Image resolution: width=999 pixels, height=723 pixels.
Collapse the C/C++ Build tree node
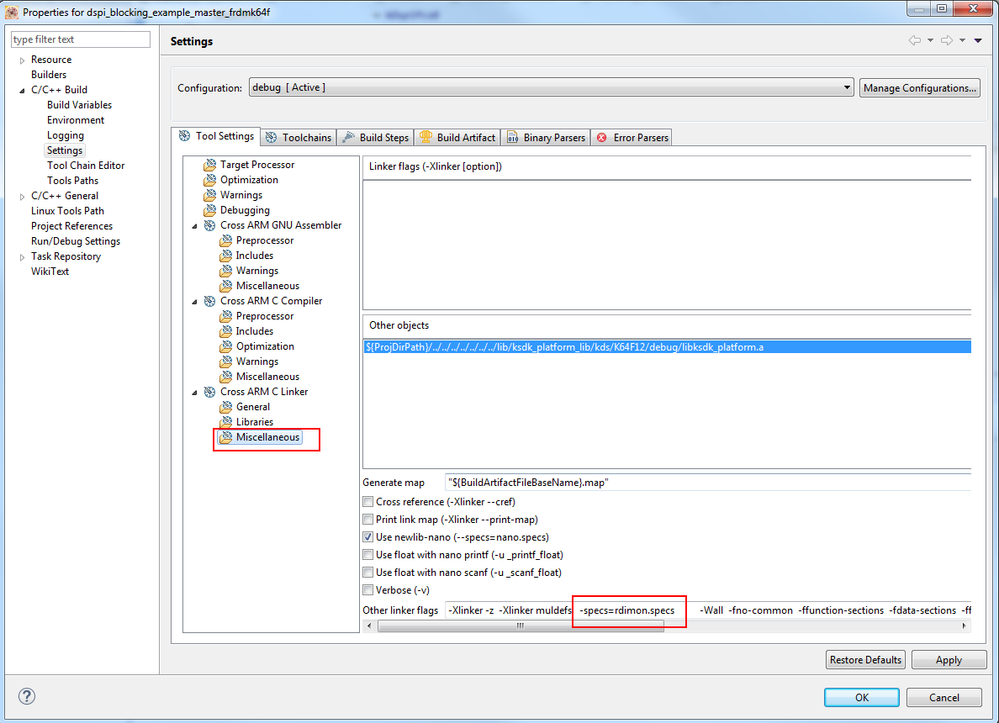(22, 90)
